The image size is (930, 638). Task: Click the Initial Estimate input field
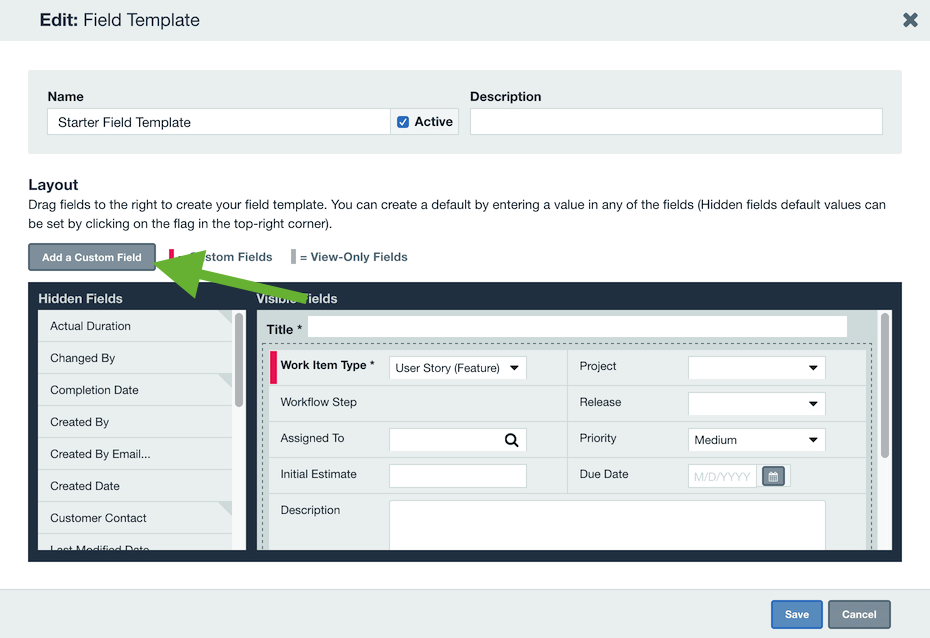click(457, 476)
